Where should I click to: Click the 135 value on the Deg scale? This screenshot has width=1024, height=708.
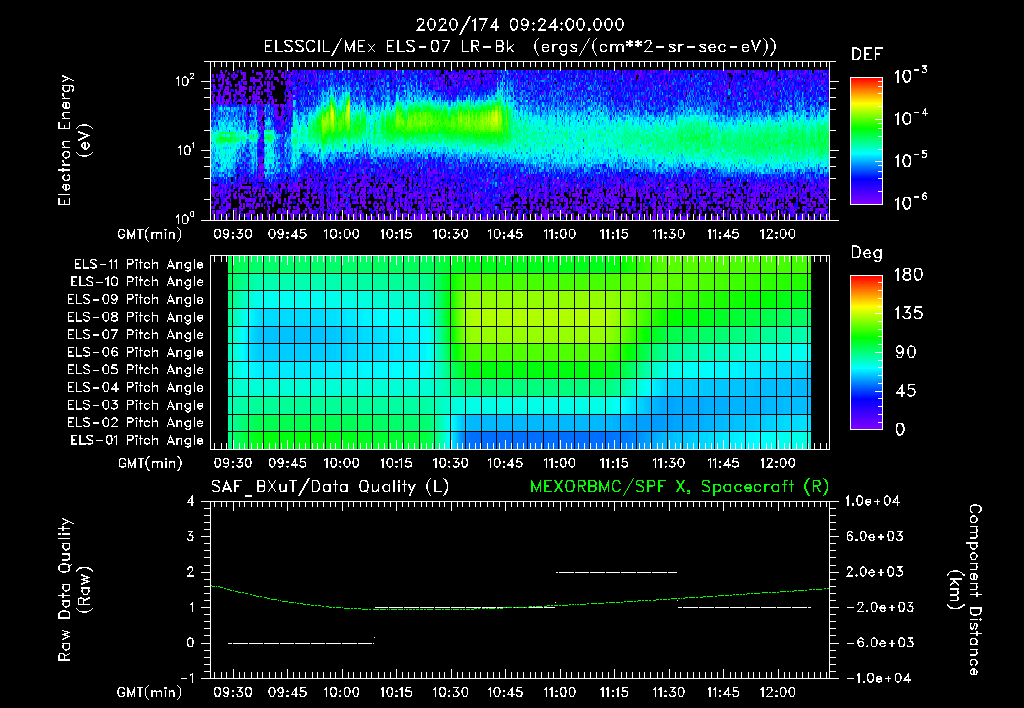click(908, 314)
